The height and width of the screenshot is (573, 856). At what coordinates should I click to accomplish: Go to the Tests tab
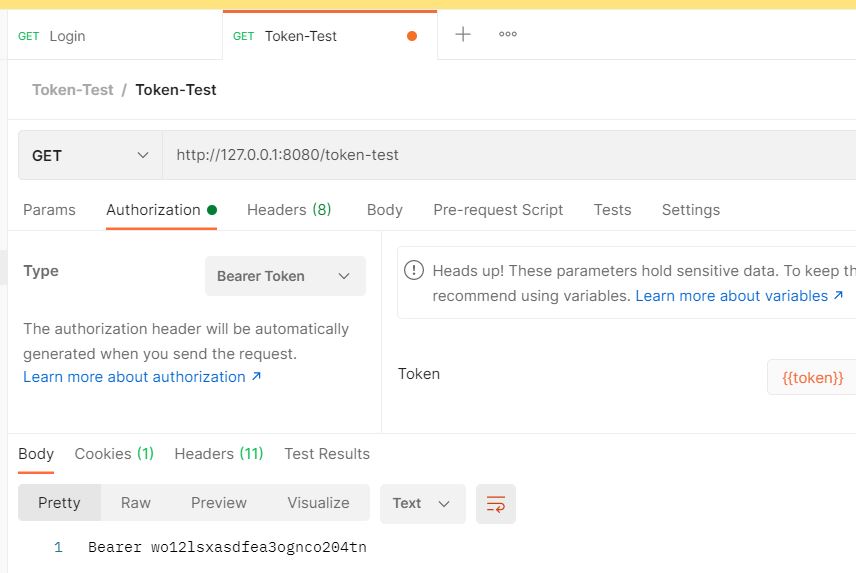612,210
